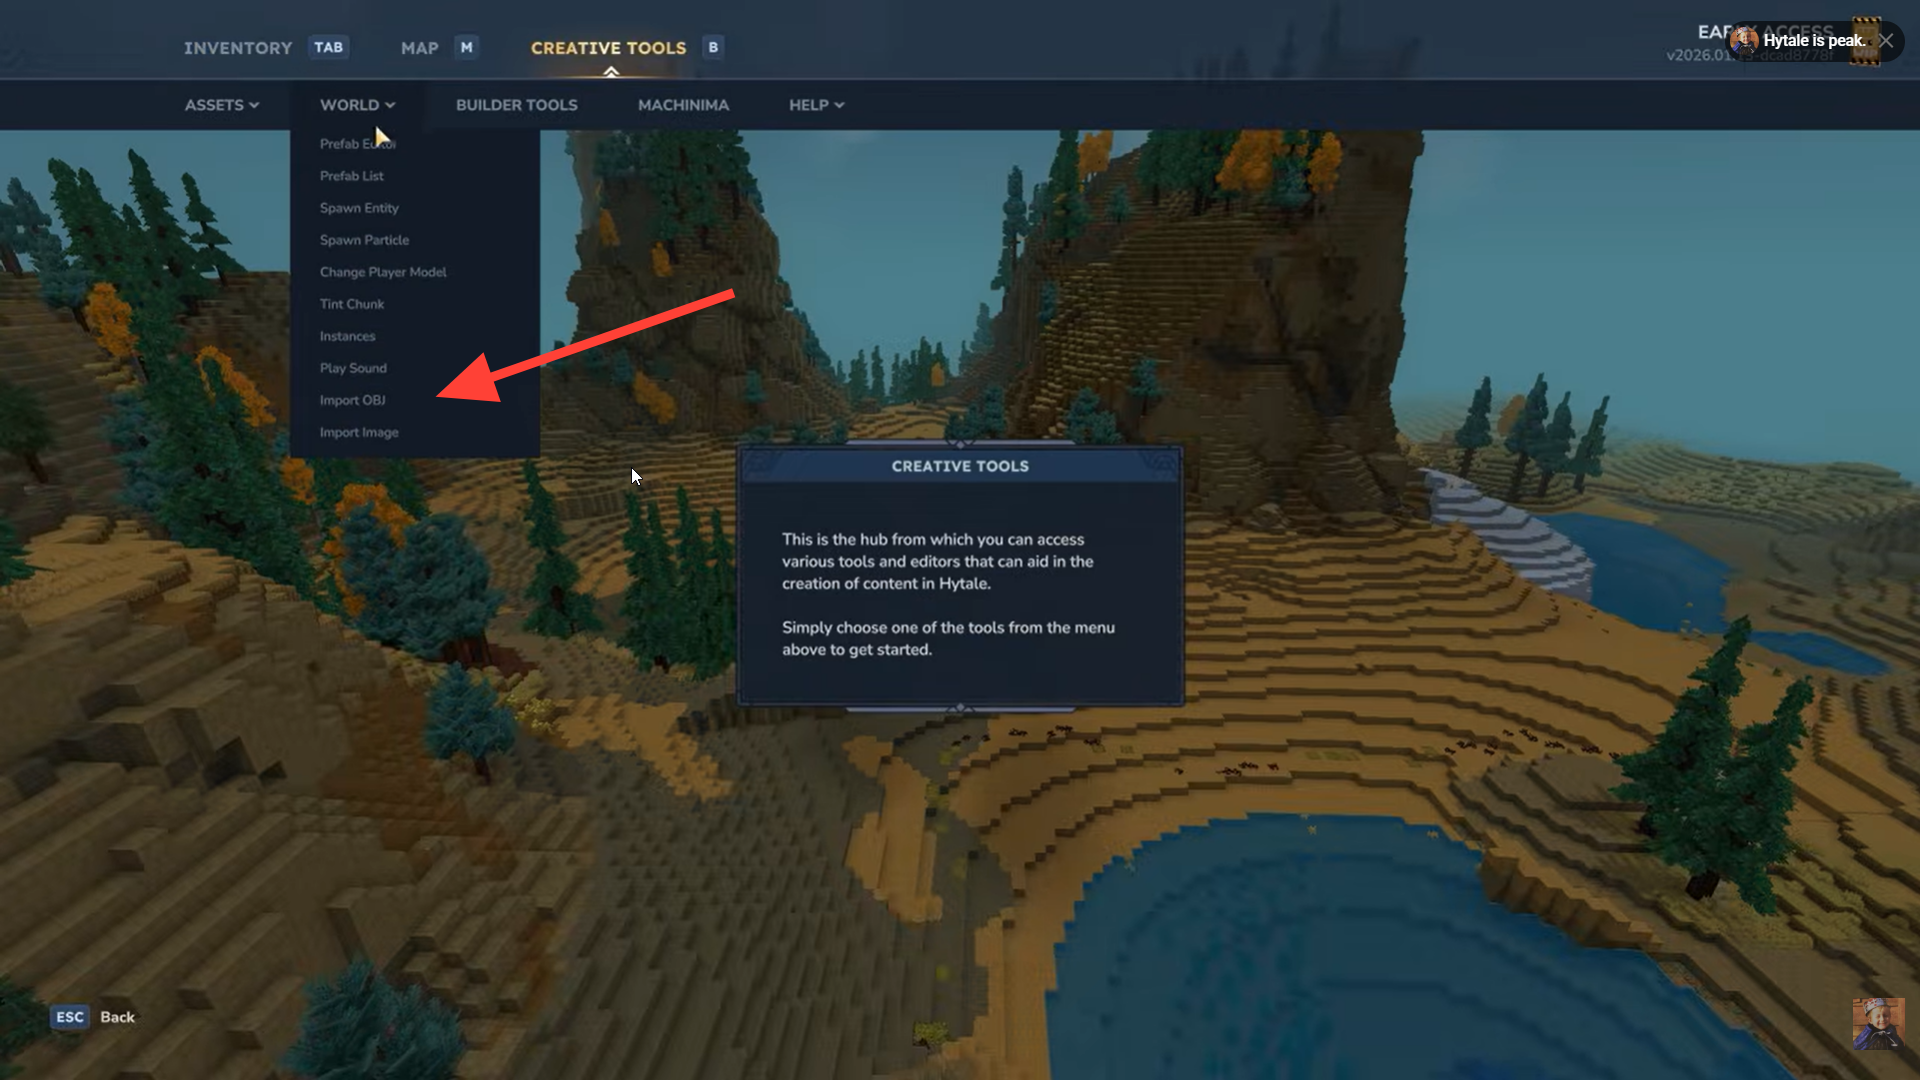The width and height of the screenshot is (1920, 1080).
Task: Dismiss the Hytale is peak notification
Action: 1886,41
